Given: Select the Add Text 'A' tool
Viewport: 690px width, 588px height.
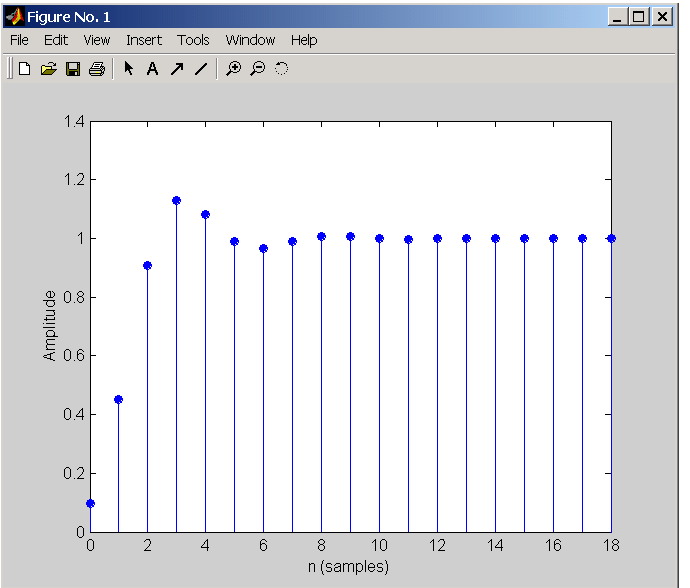Looking at the screenshot, I should [152, 69].
